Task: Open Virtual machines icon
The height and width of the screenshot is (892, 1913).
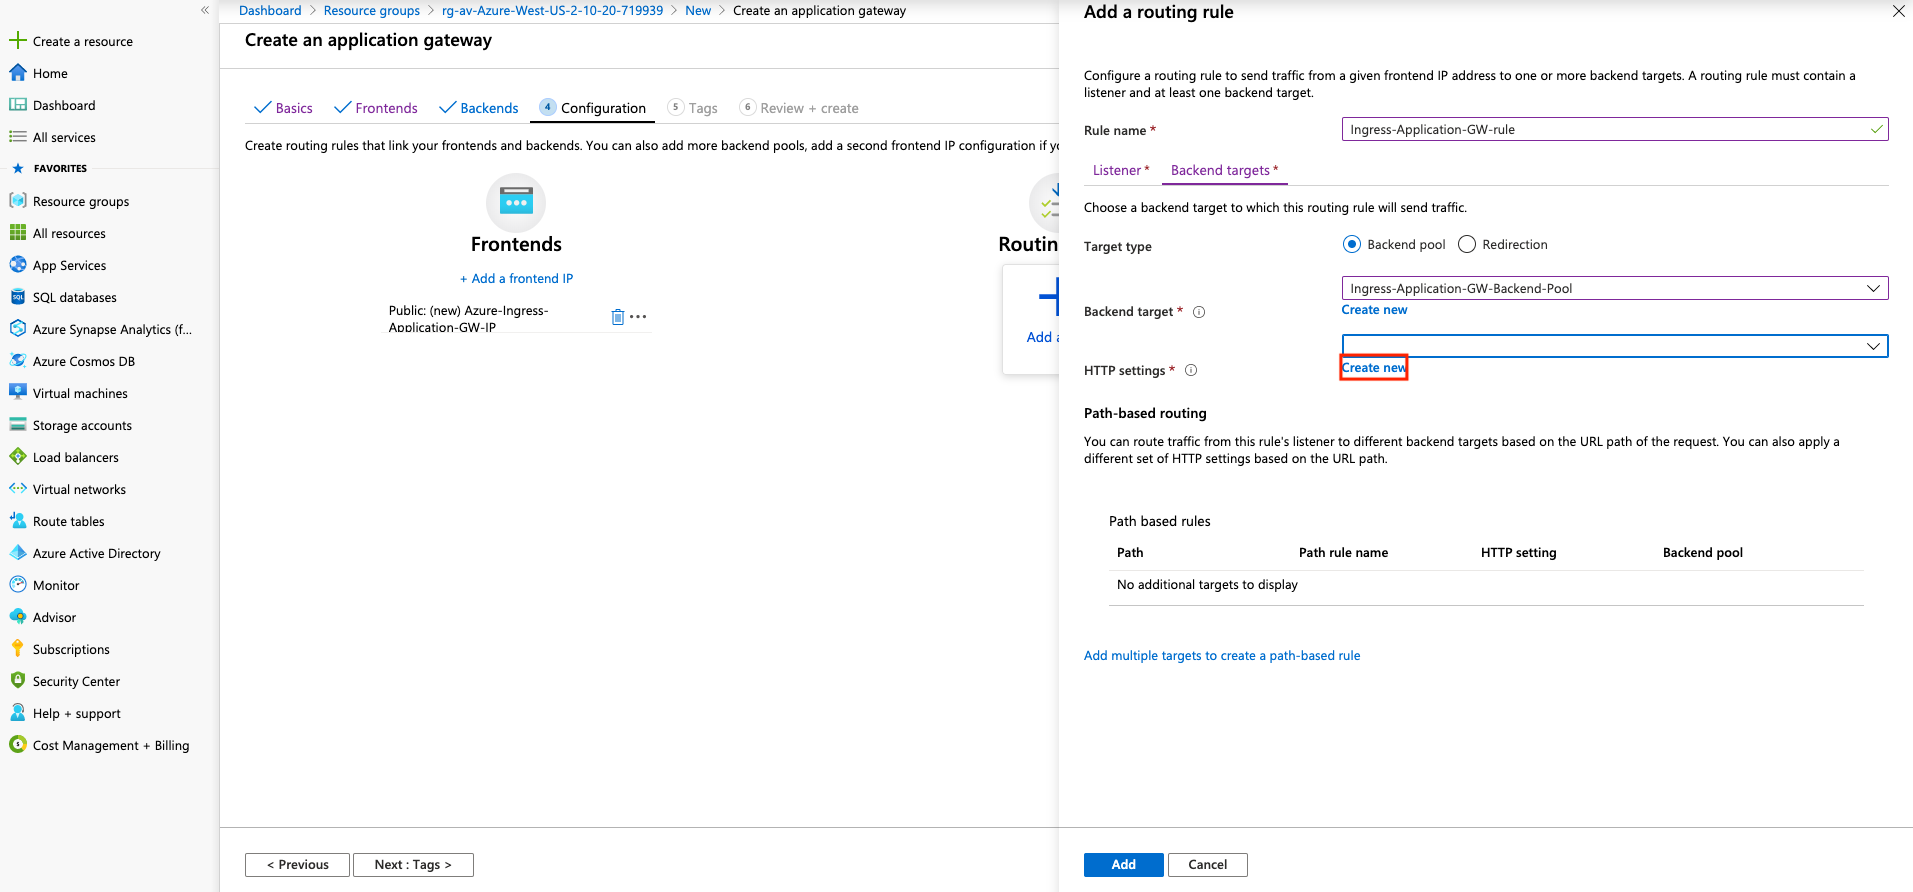Action: [x=17, y=393]
